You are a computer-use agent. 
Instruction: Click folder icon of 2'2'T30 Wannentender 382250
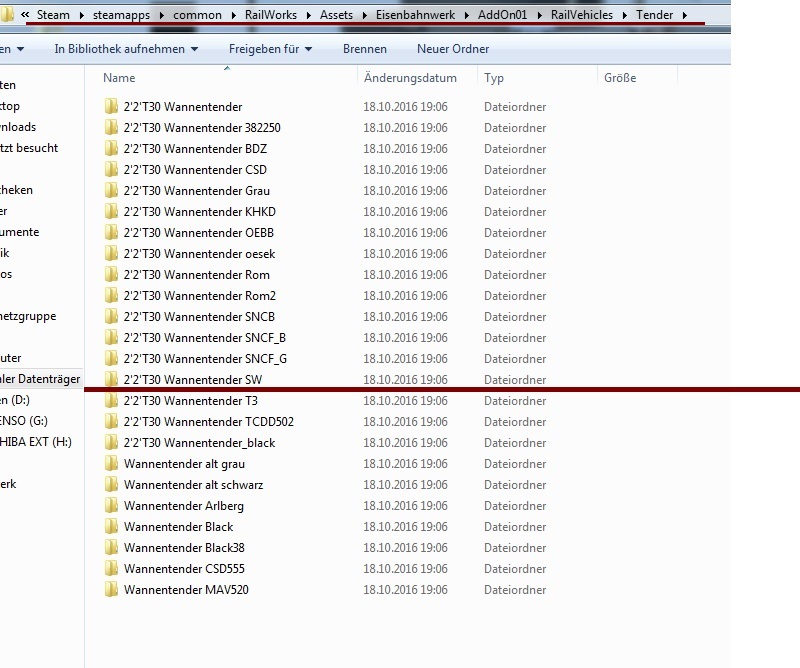(111, 127)
